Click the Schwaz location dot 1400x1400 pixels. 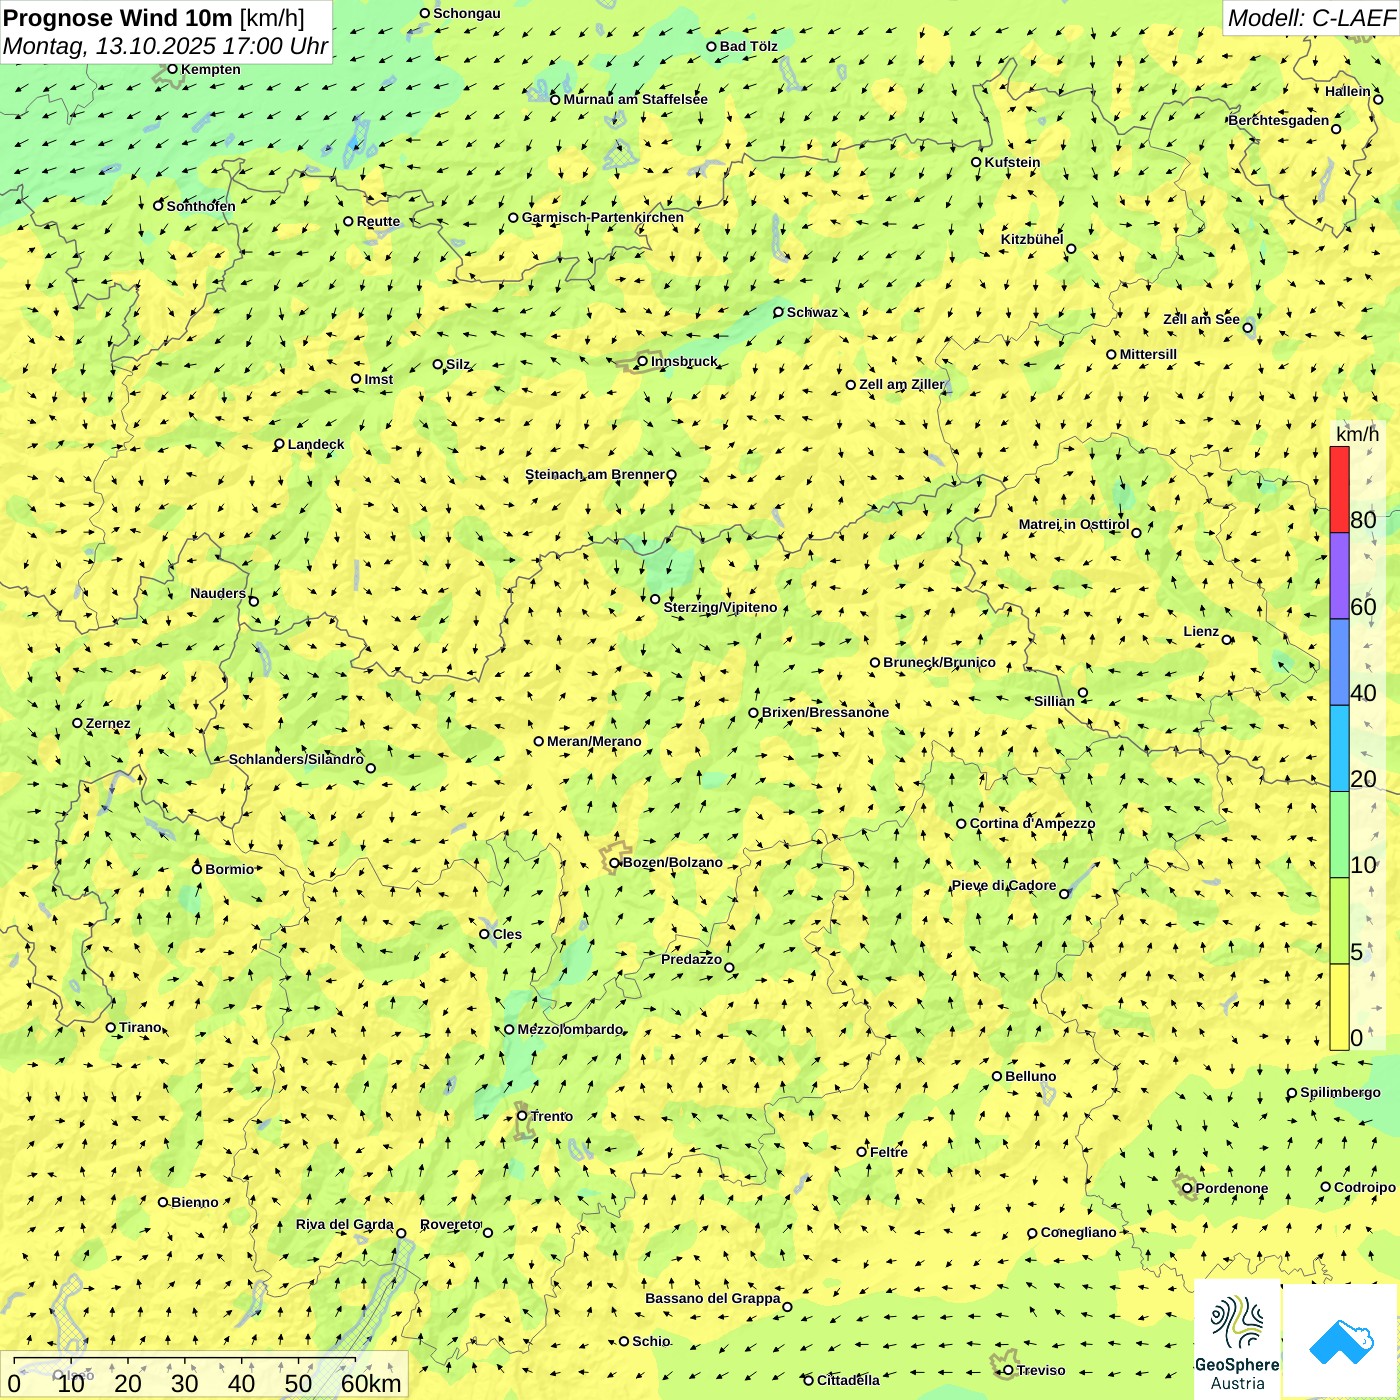pyautogui.click(x=779, y=312)
